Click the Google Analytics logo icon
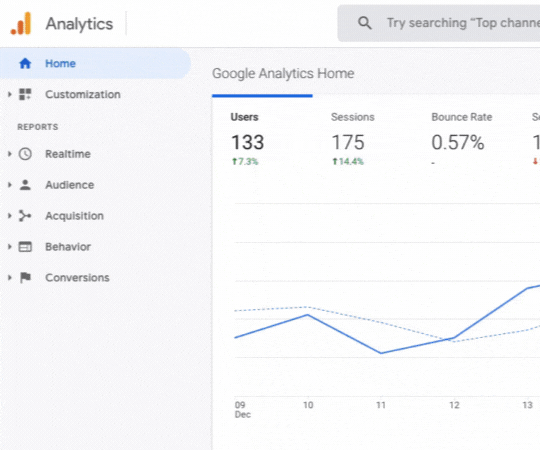The width and height of the screenshot is (540, 450). click(x=21, y=24)
